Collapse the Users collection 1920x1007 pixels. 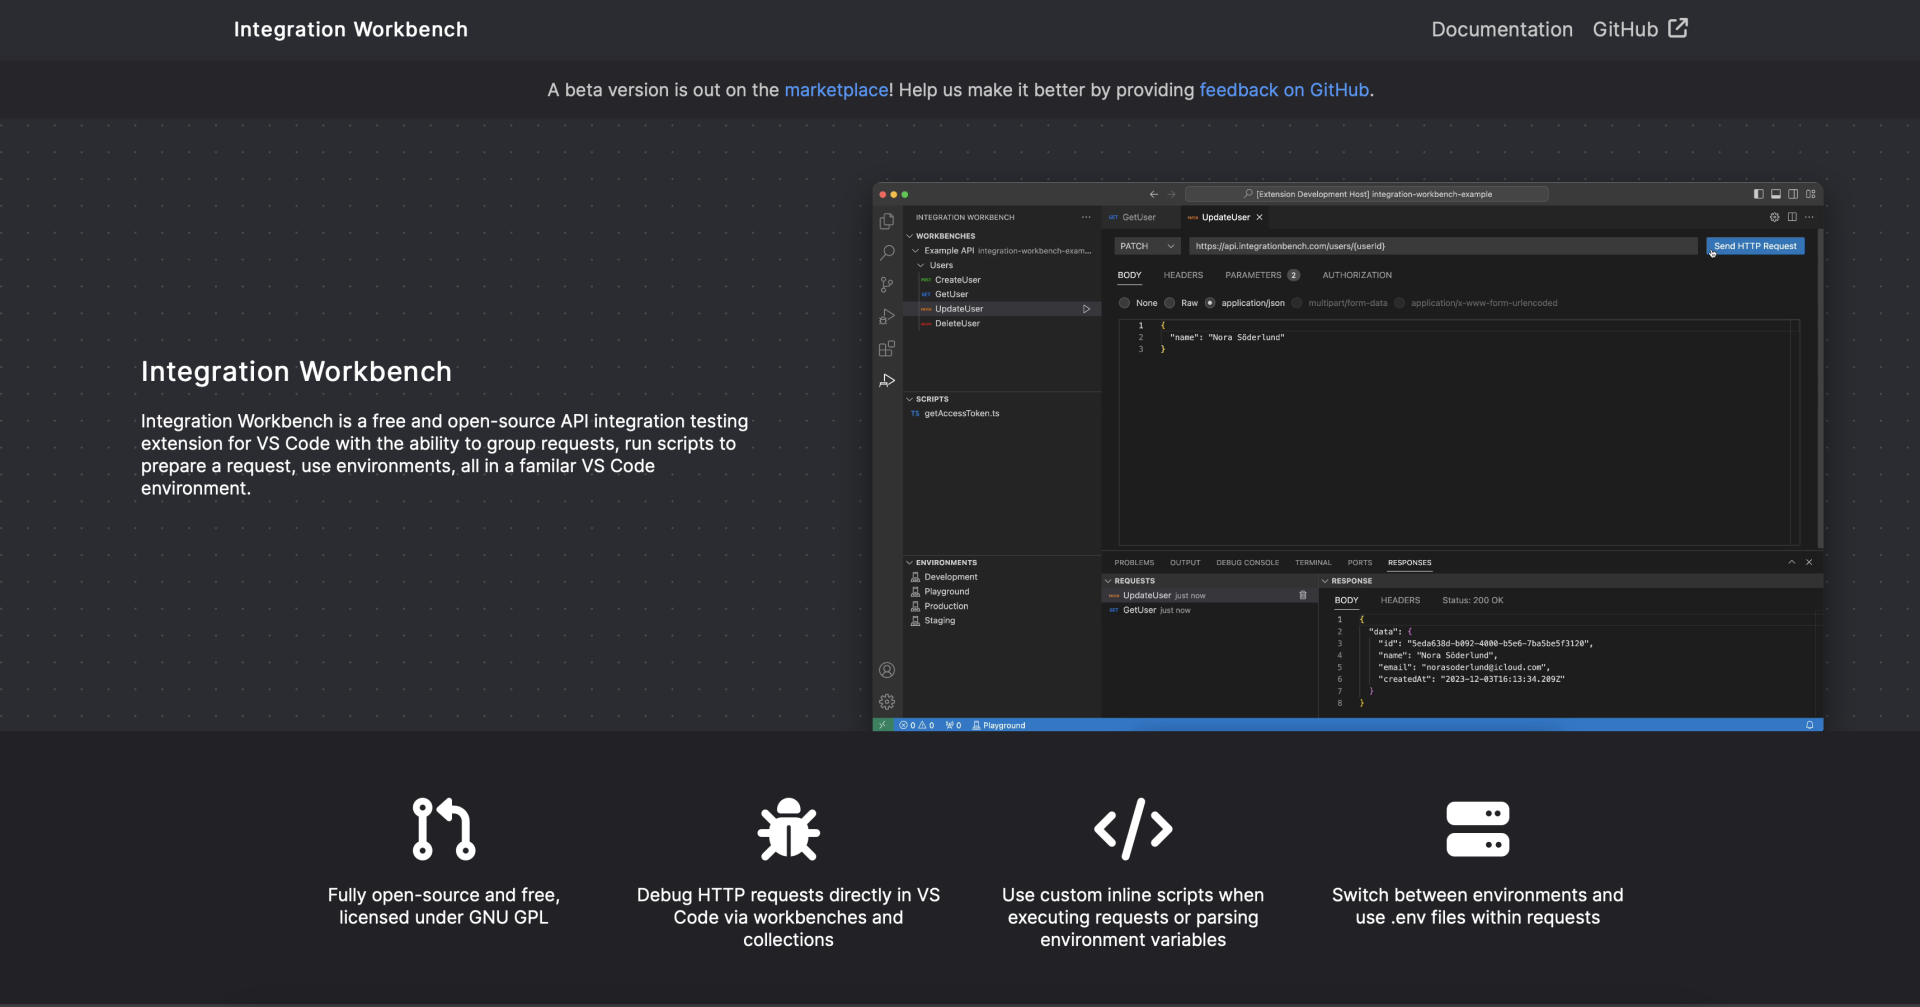coord(921,265)
